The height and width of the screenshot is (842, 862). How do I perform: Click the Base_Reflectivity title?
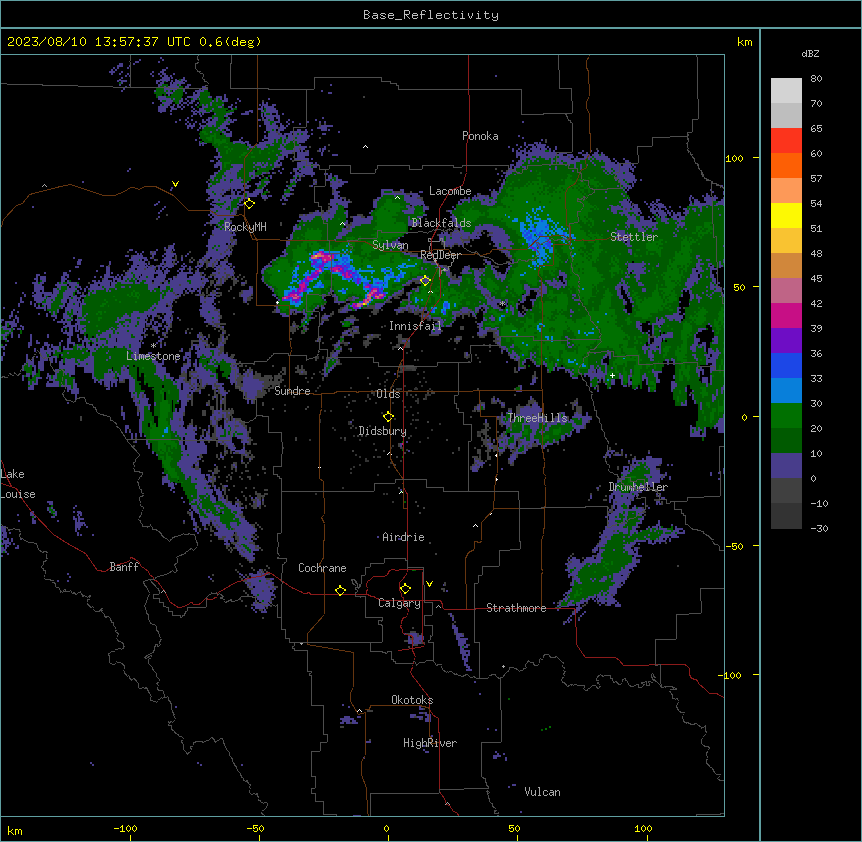(x=431, y=15)
